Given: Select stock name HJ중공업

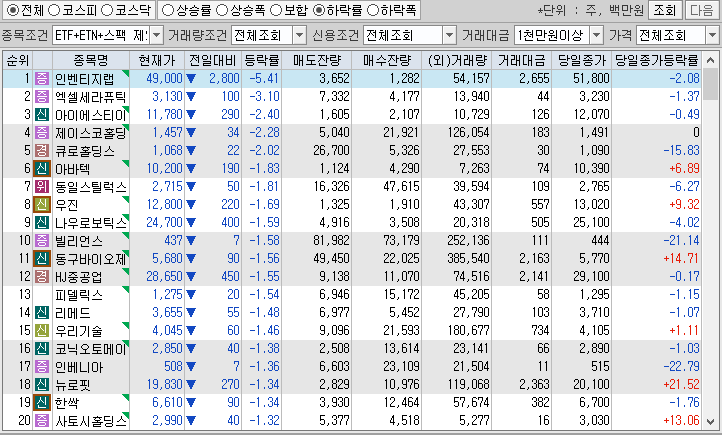Looking at the screenshot, I should tap(79, 277).
